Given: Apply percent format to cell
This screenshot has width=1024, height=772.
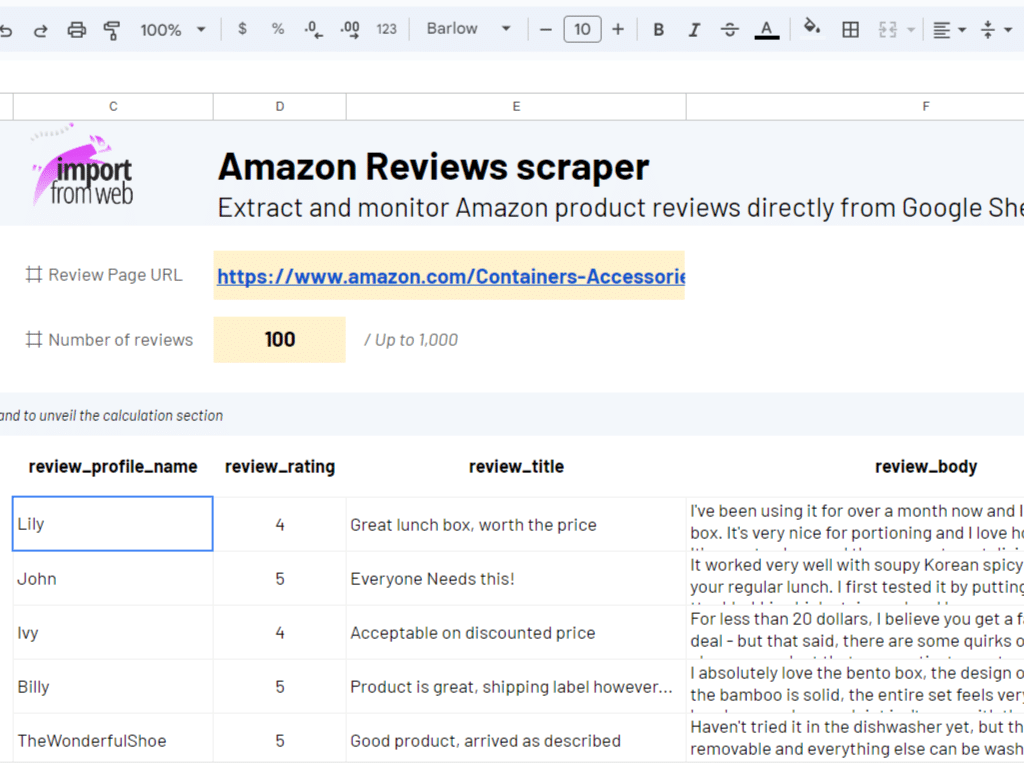Looking at the screenshot, I should (x=278, y=29).
